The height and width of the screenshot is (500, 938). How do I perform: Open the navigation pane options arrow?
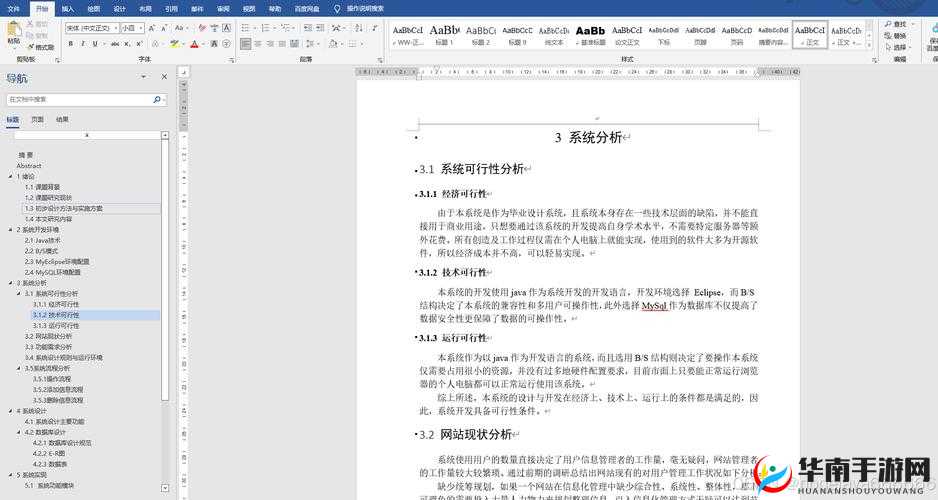click(x=143, y=77)
